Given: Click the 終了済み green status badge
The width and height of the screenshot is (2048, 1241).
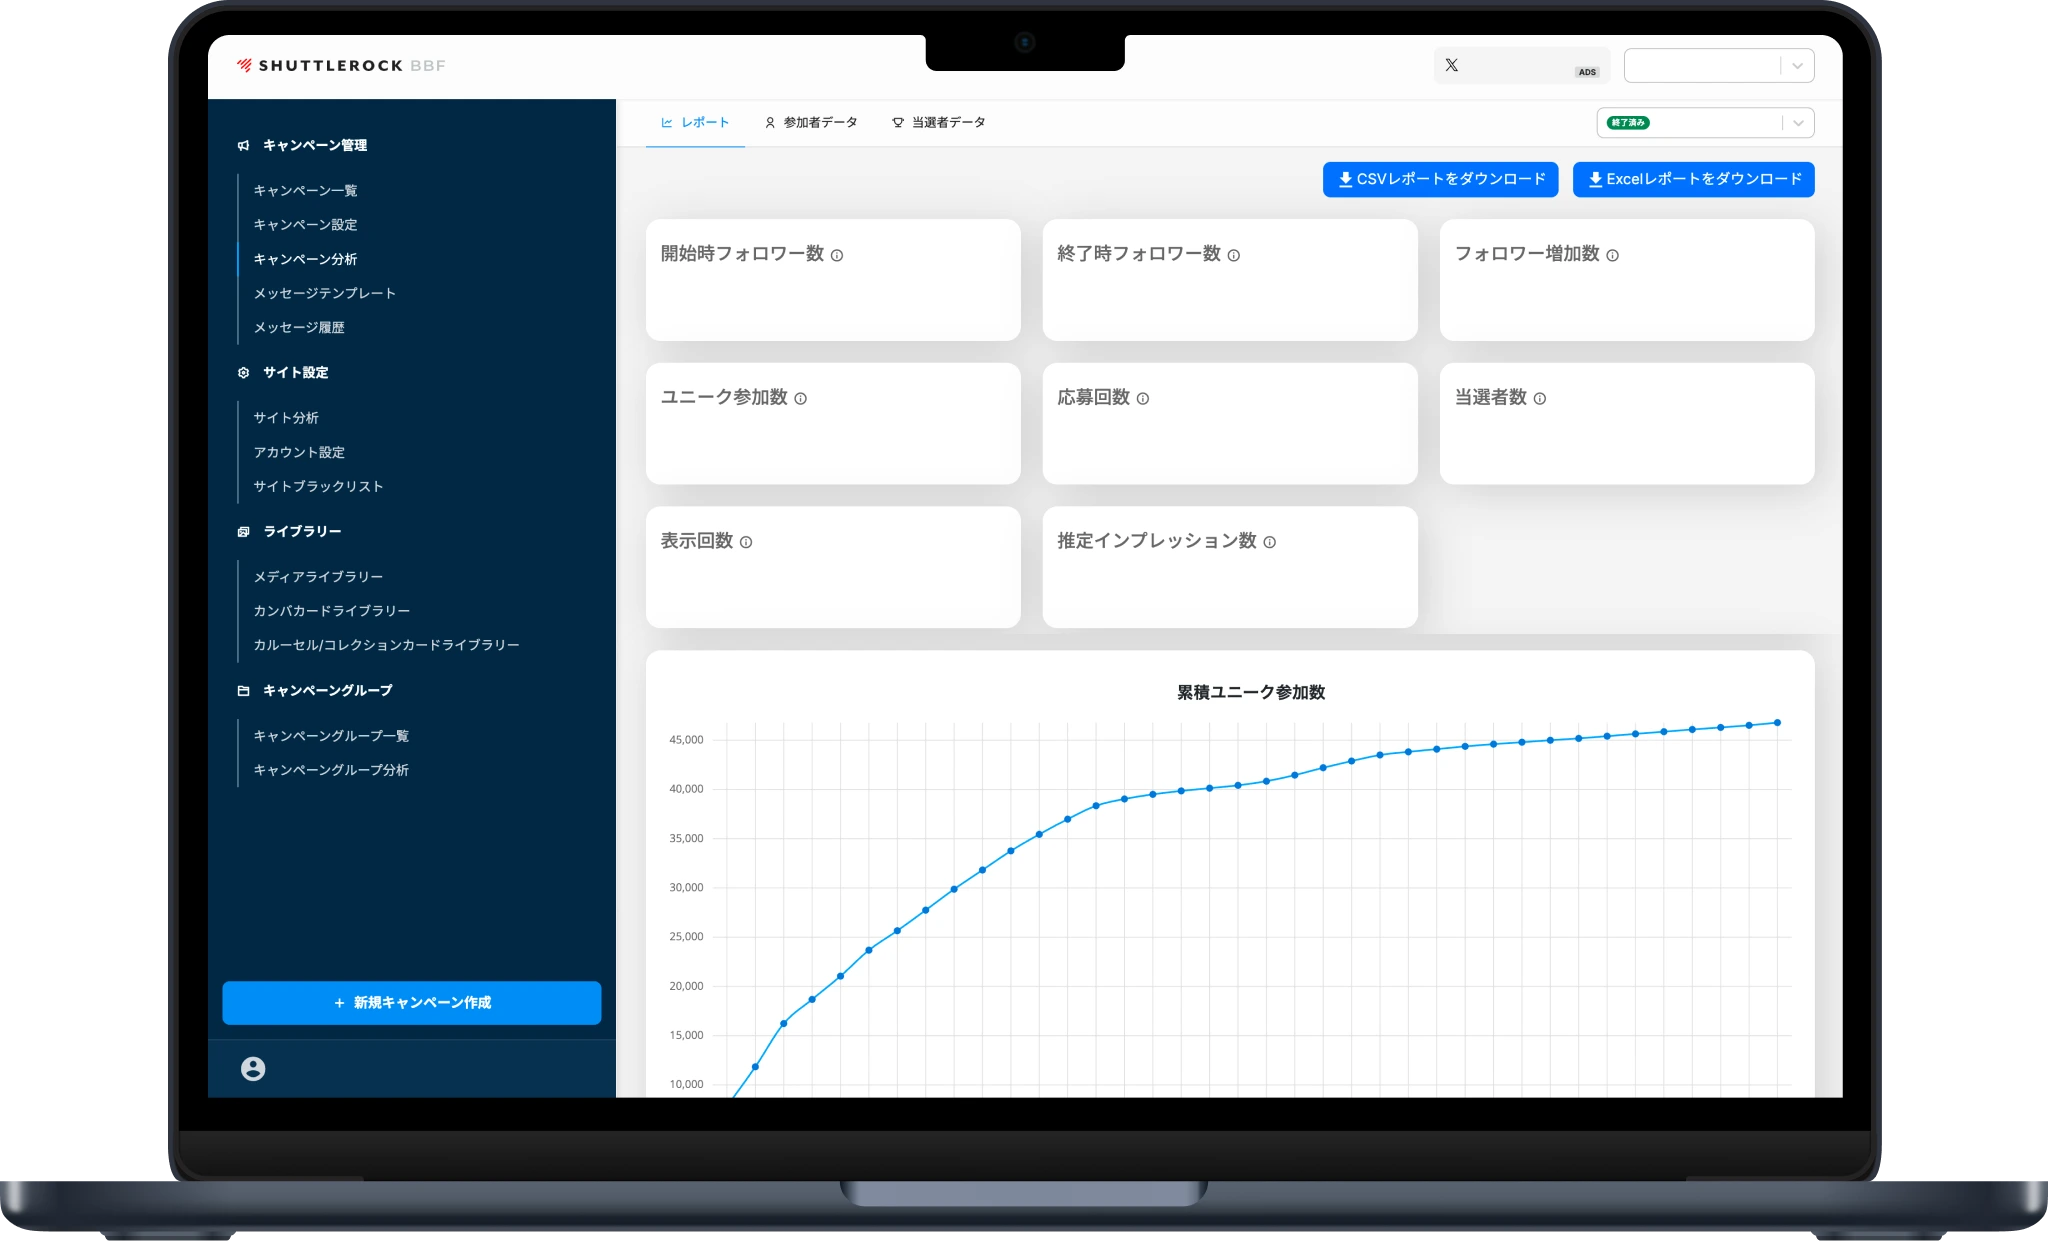Looking at the screenshot, I should [x=1628, y=123].
